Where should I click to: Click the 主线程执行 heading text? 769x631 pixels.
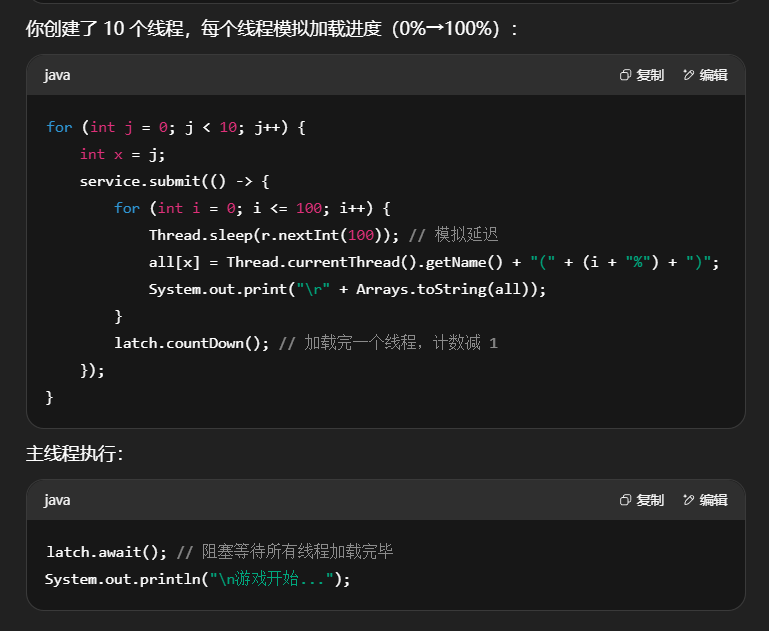pyautogui.click(x=75, y=454)
